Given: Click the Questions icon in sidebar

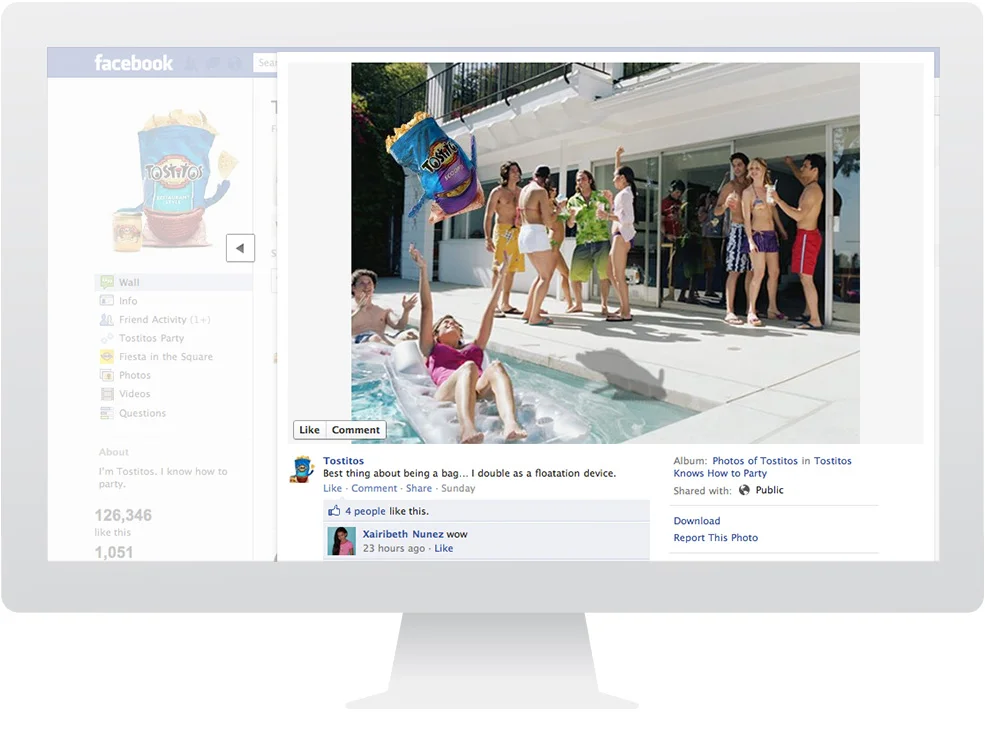Looking at the screenshot, I should [x=107, y=413].
